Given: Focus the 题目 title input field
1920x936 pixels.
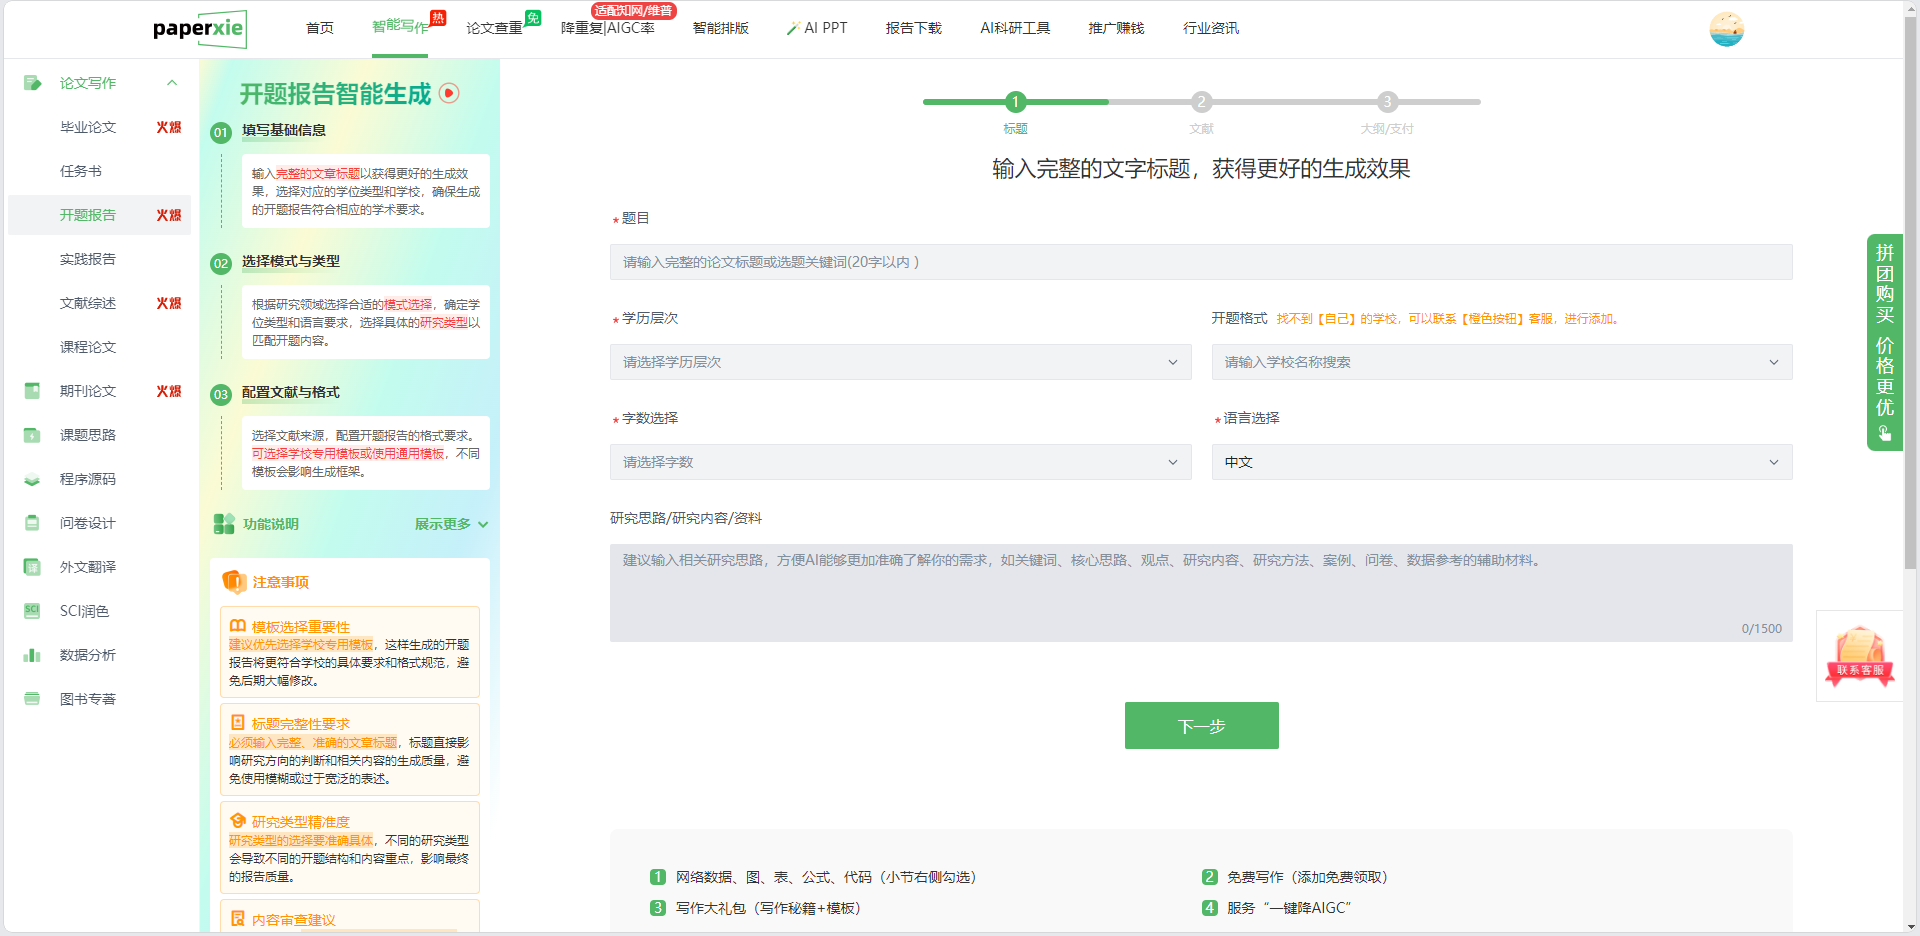Looking at the screenshot, I should click(x=1200, y=262).
